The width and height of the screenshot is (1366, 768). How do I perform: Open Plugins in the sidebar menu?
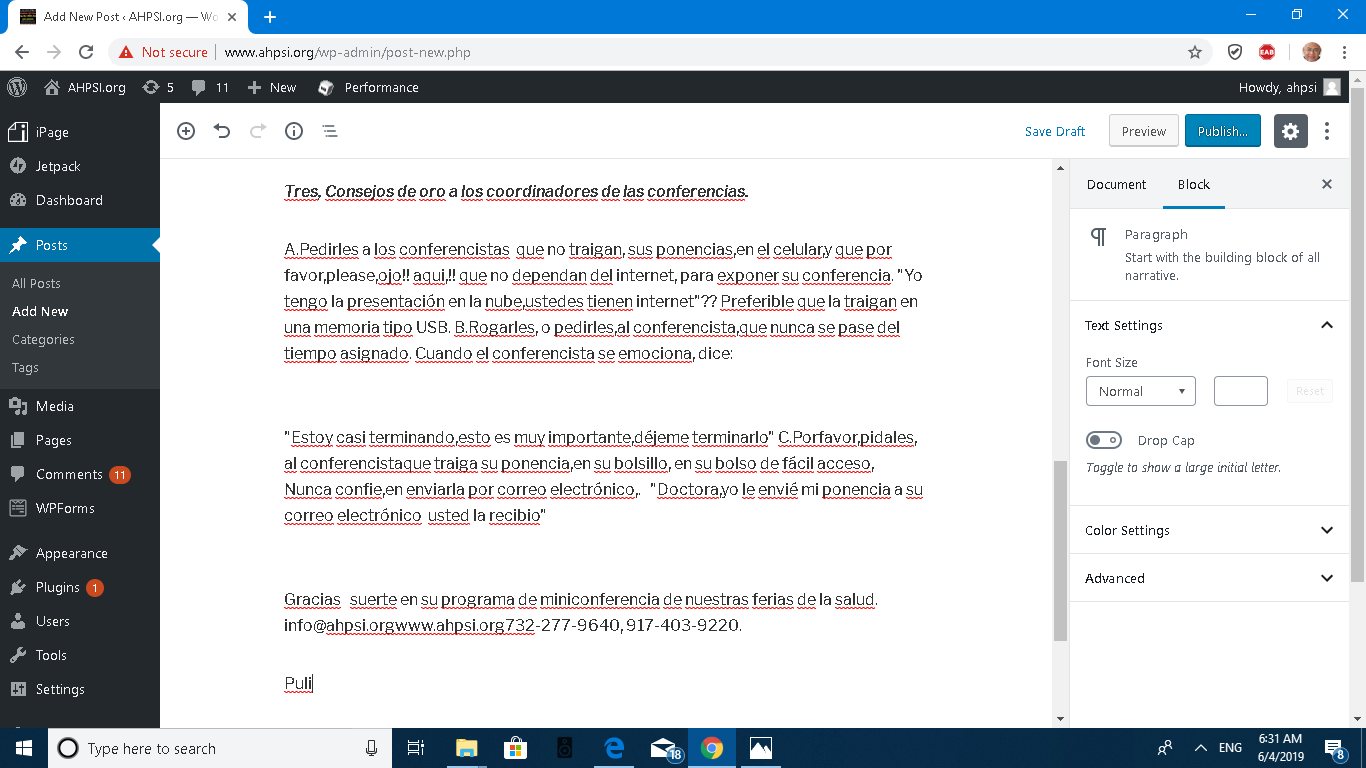point(57,587)
